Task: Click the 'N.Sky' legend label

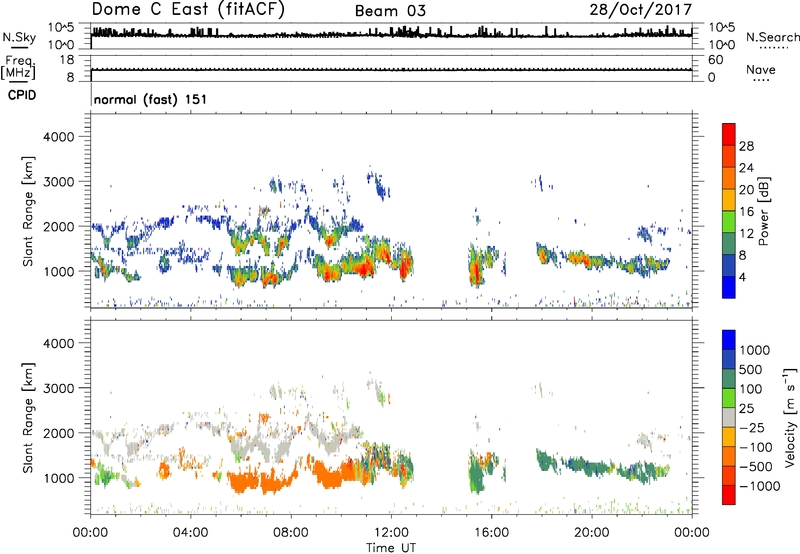Action: point(19,37)
